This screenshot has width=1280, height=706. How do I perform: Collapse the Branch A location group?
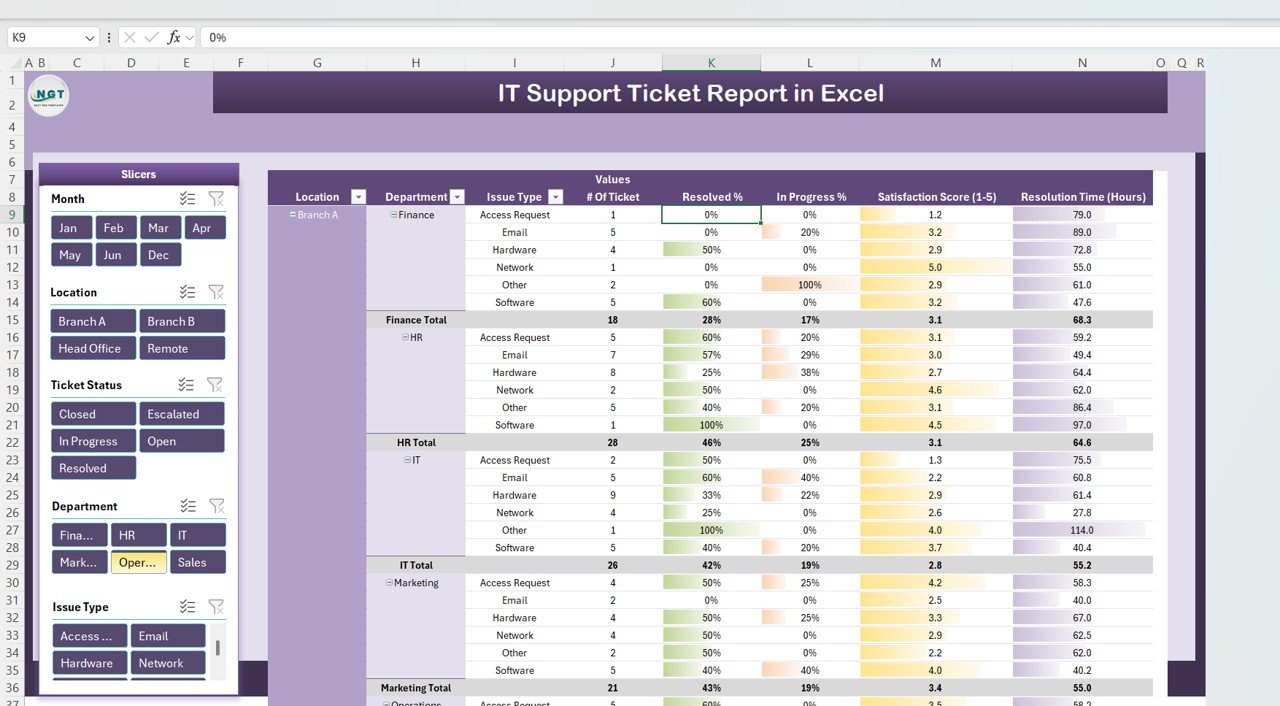(293, 215)
